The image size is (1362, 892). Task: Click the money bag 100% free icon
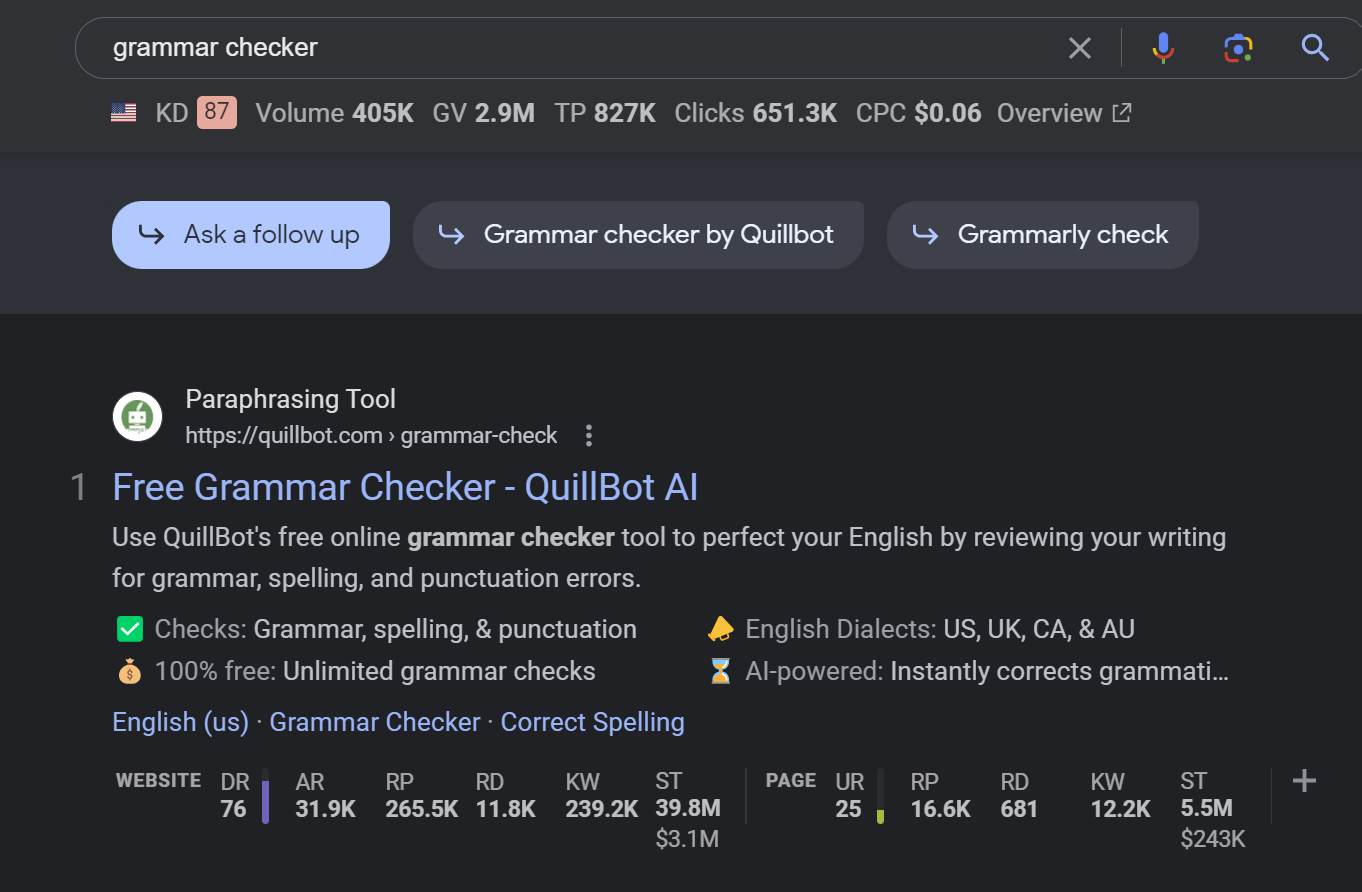(x=130, y=671)
